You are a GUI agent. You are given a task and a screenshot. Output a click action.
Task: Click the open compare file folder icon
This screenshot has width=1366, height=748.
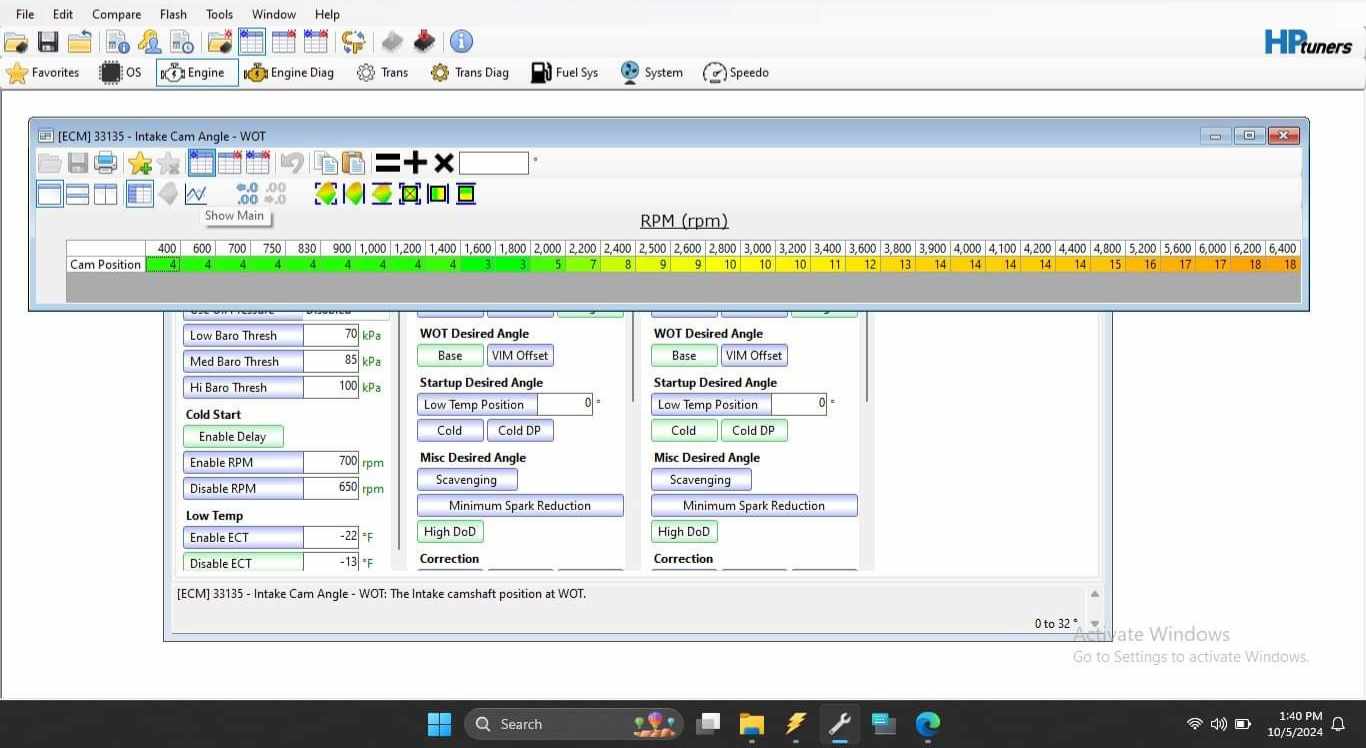[x=220, y=42]
